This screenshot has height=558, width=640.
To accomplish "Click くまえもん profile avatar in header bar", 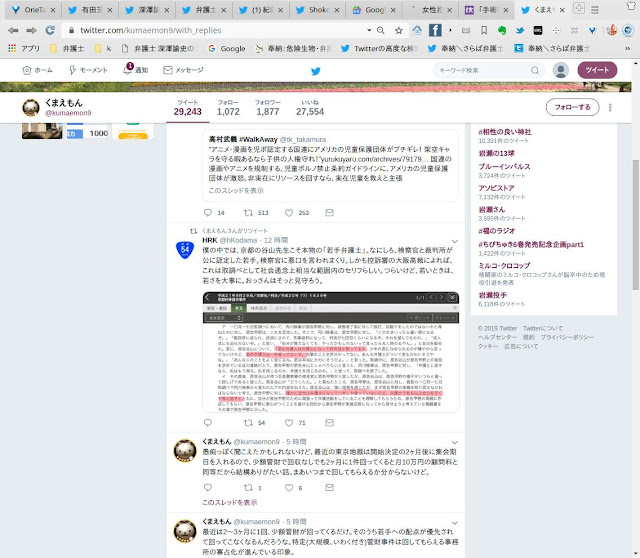I will pos(31,108).
